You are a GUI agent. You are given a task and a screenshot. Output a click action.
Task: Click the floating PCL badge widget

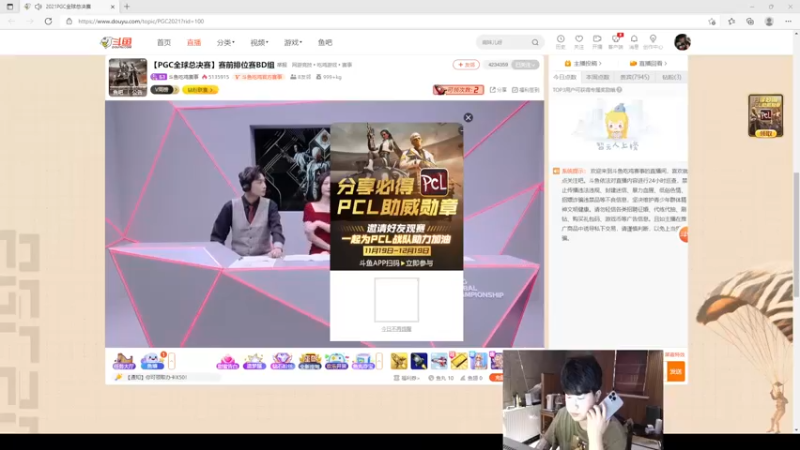(765, 116)
